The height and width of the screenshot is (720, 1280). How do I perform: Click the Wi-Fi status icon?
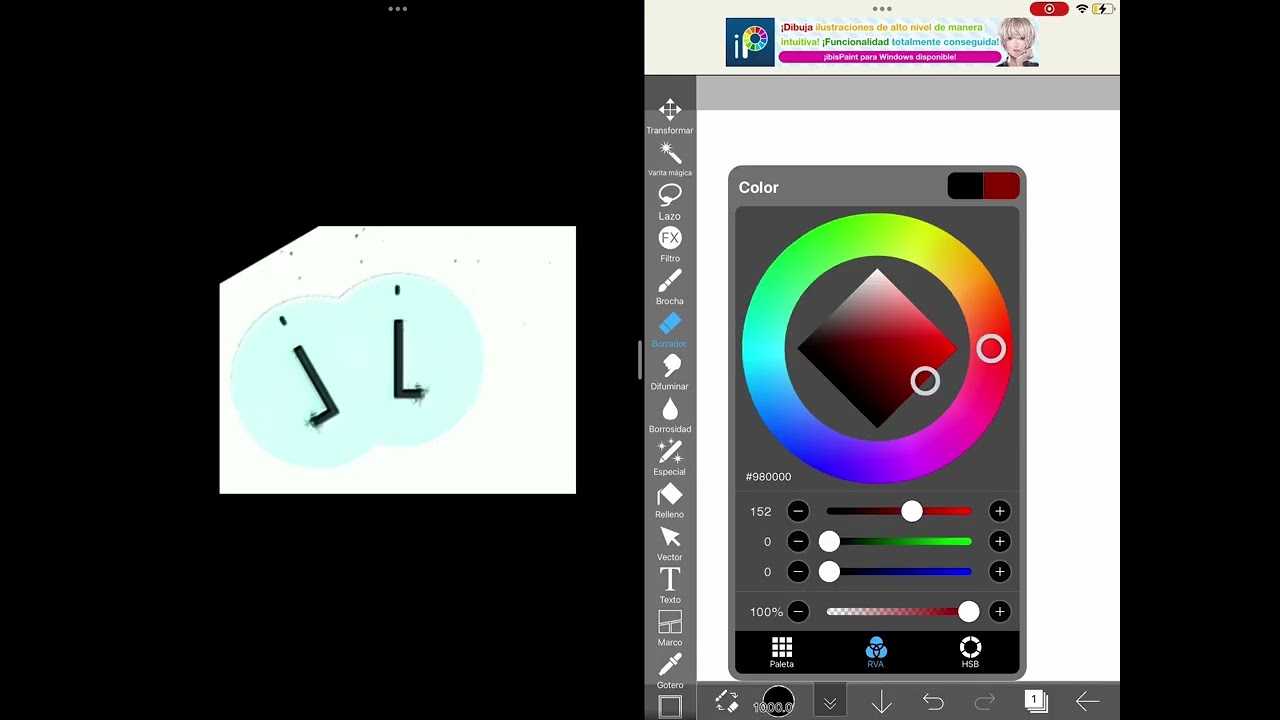[x=1082, y=8]
